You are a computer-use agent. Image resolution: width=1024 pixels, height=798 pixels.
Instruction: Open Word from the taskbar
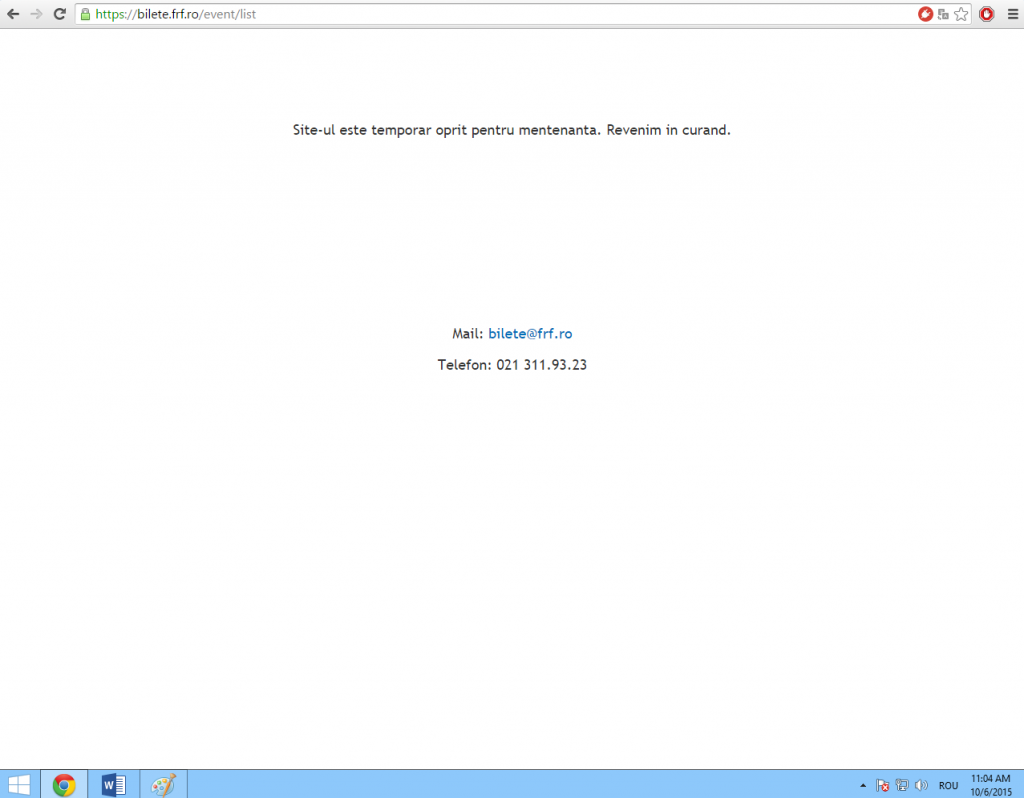113,784
